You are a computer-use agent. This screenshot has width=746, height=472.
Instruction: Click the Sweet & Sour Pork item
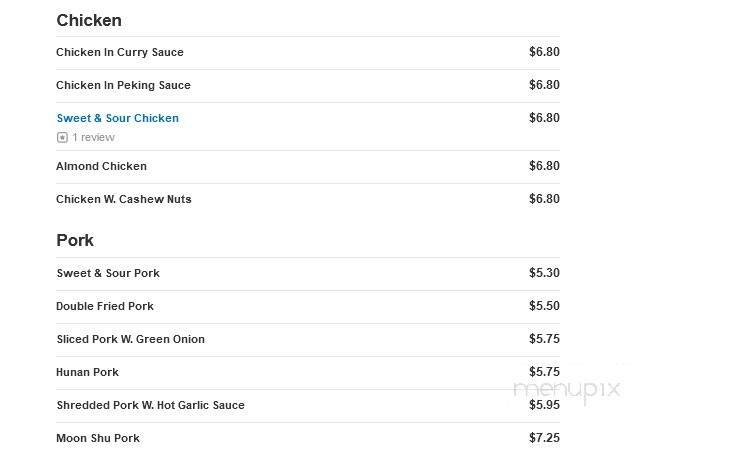tap(108, 273)
